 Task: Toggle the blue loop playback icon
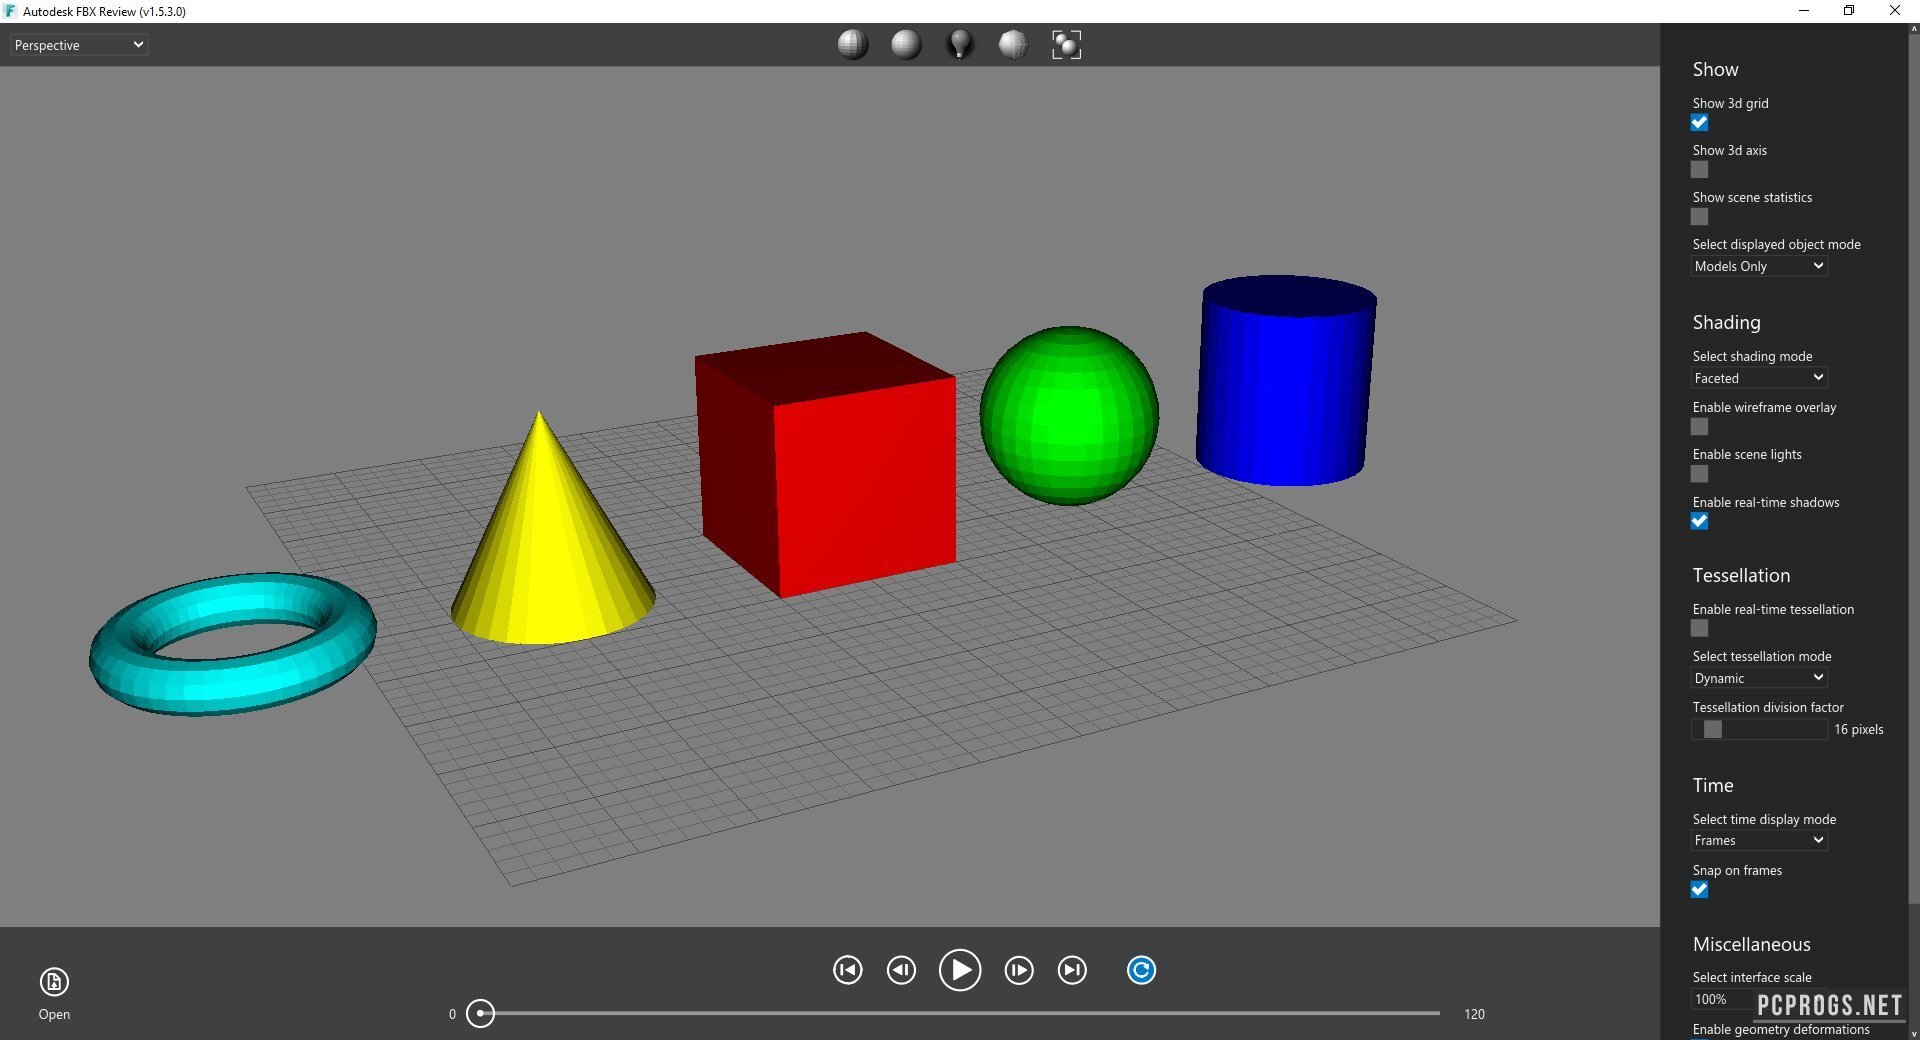point(1141,970)
